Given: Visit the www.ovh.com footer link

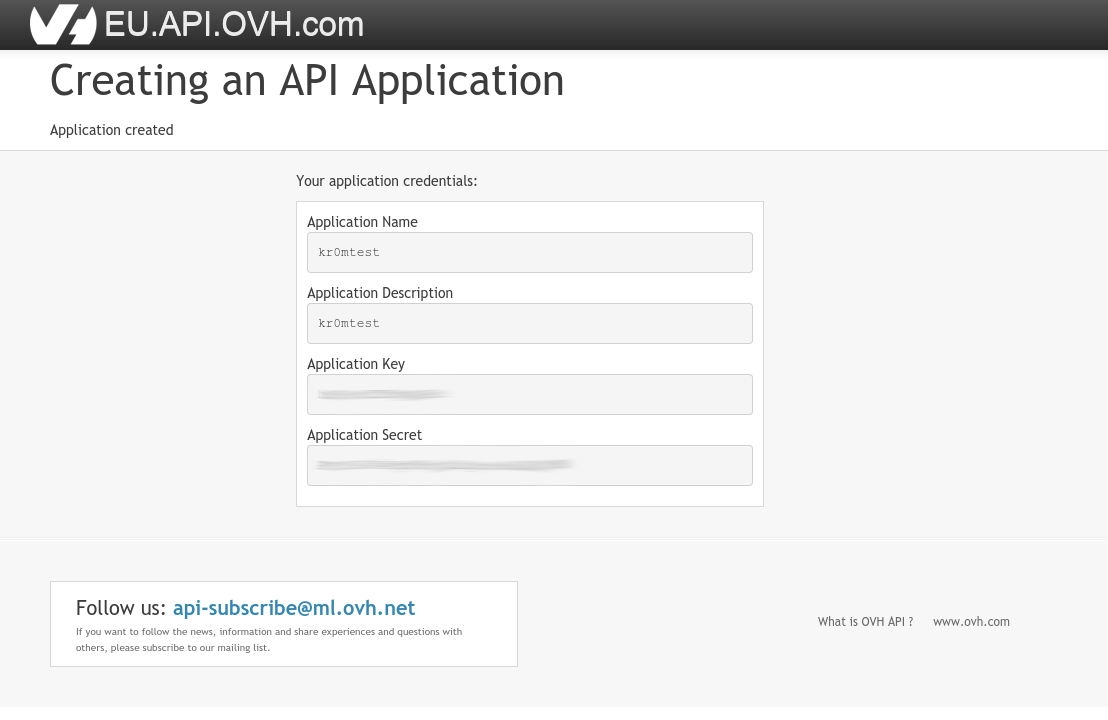Looking at the screenshot, I should click(971, 622).
